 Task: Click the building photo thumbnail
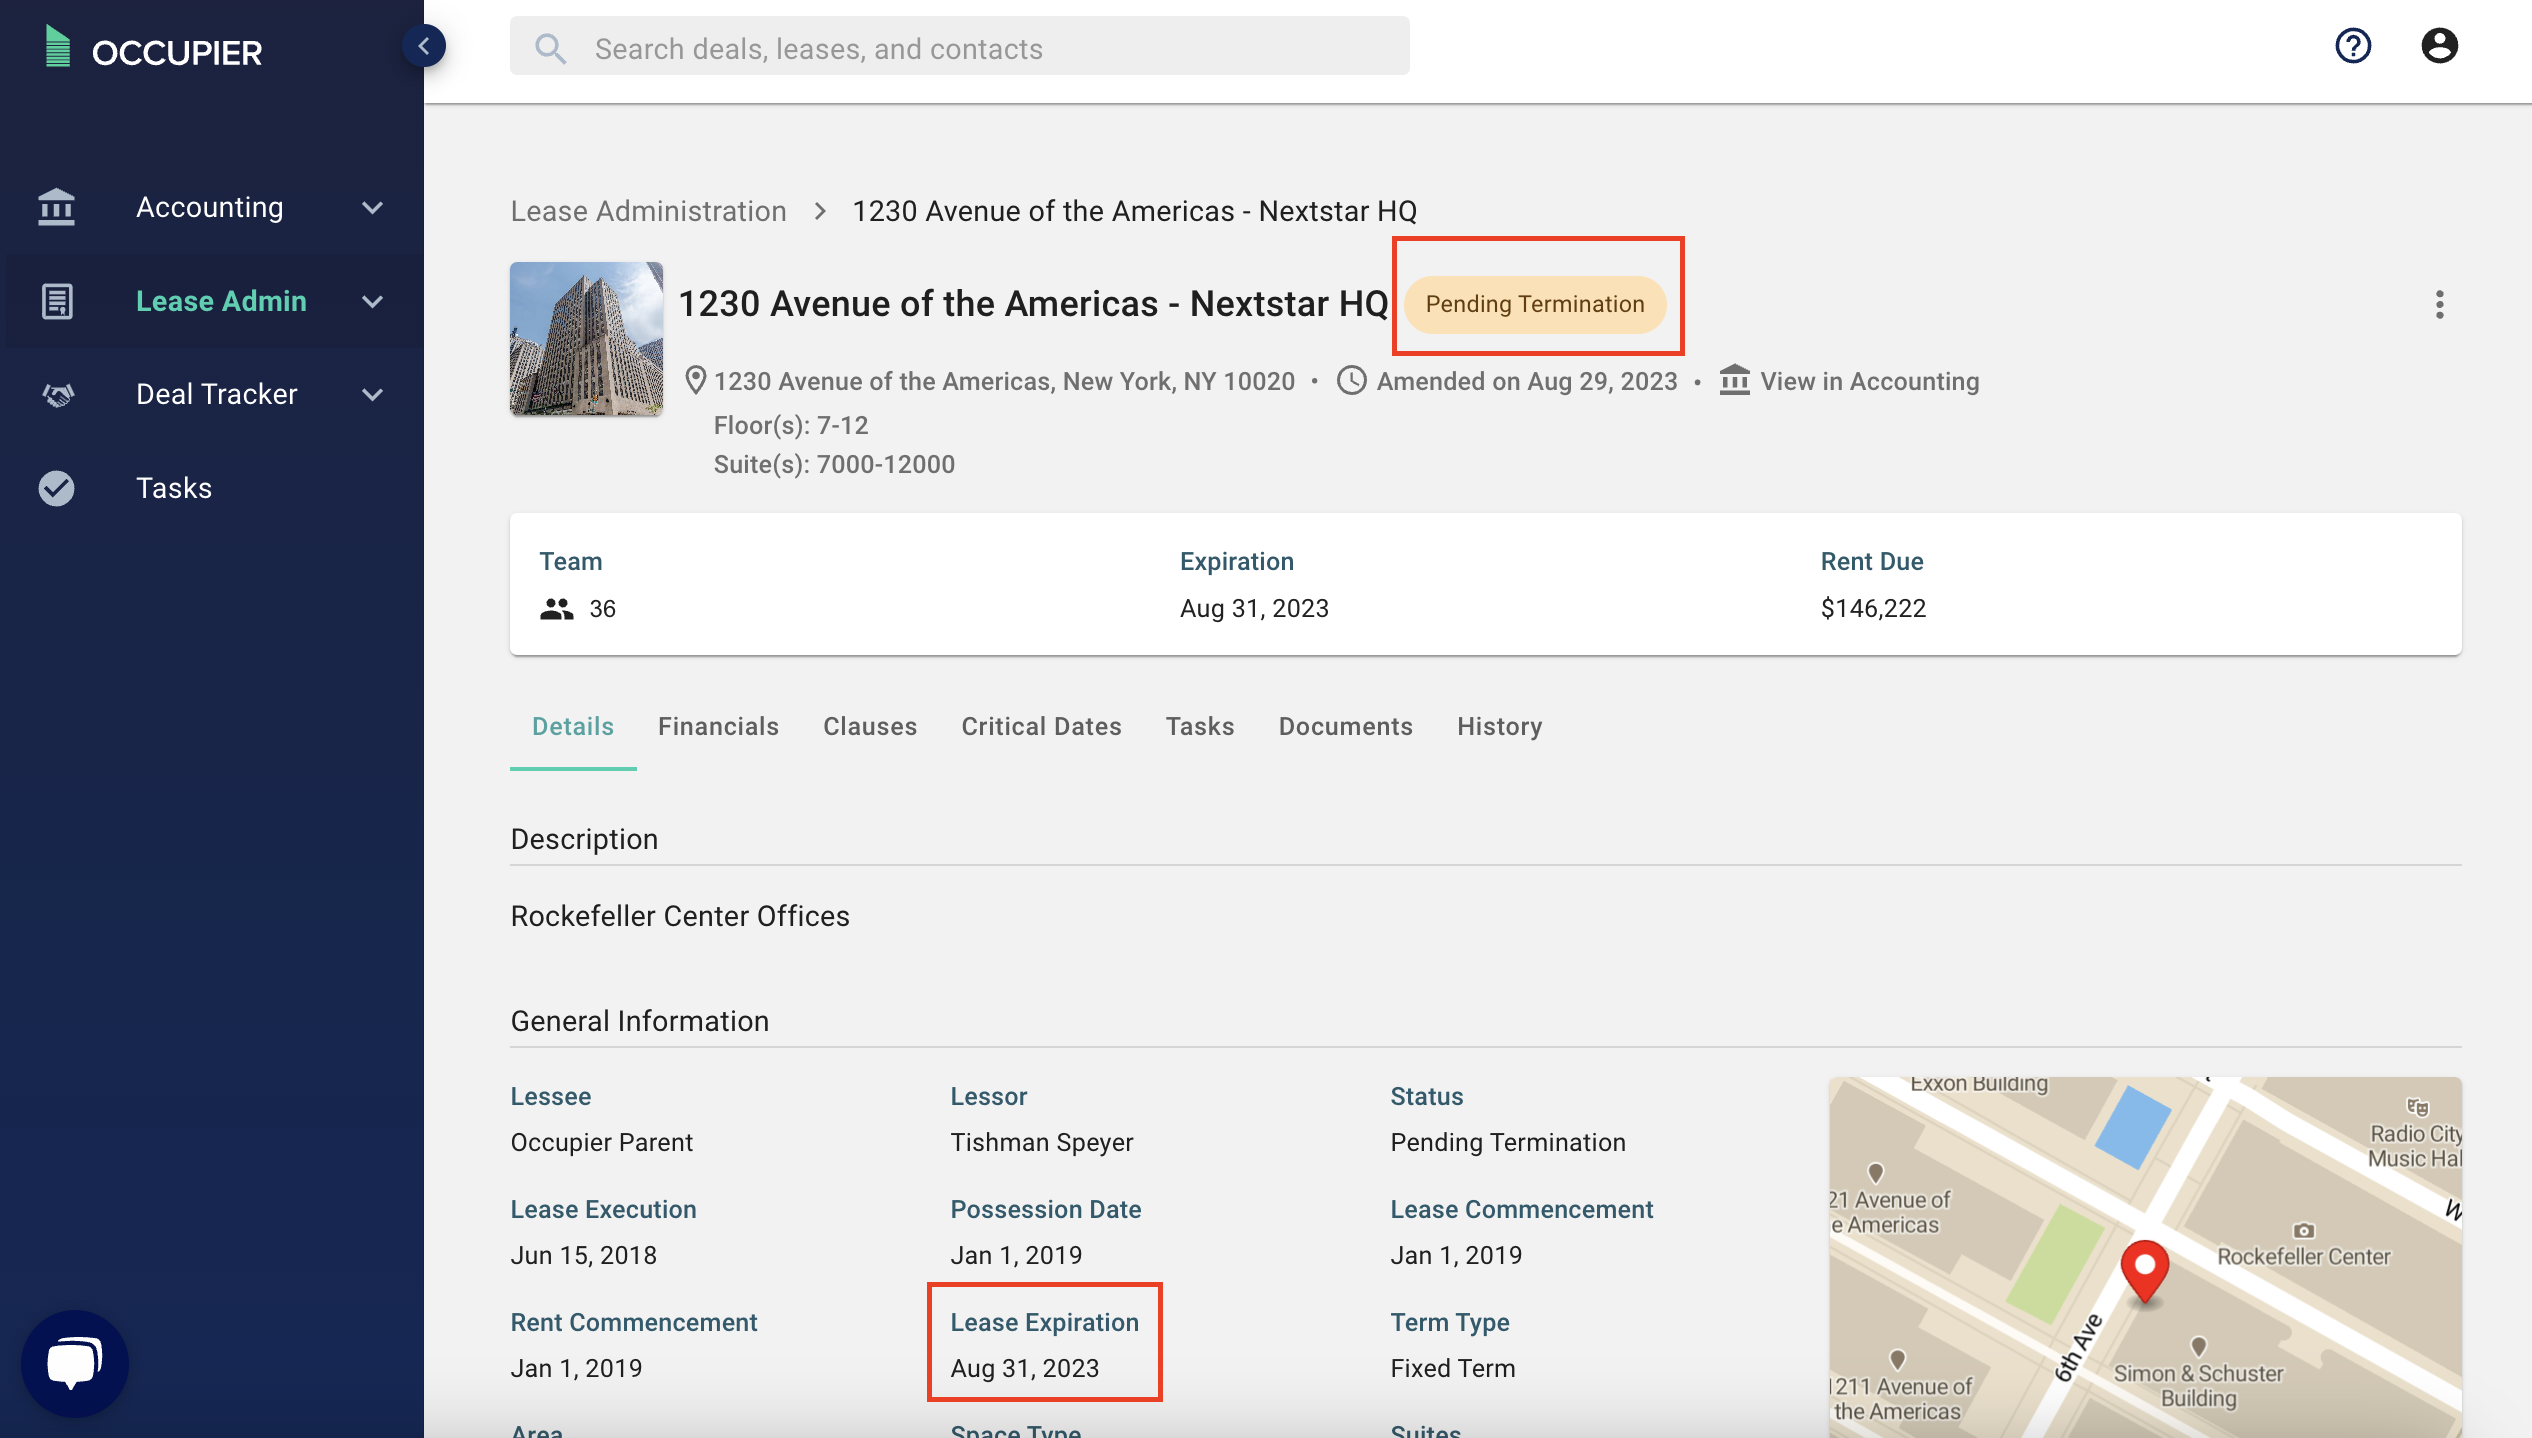pos(586,339)
